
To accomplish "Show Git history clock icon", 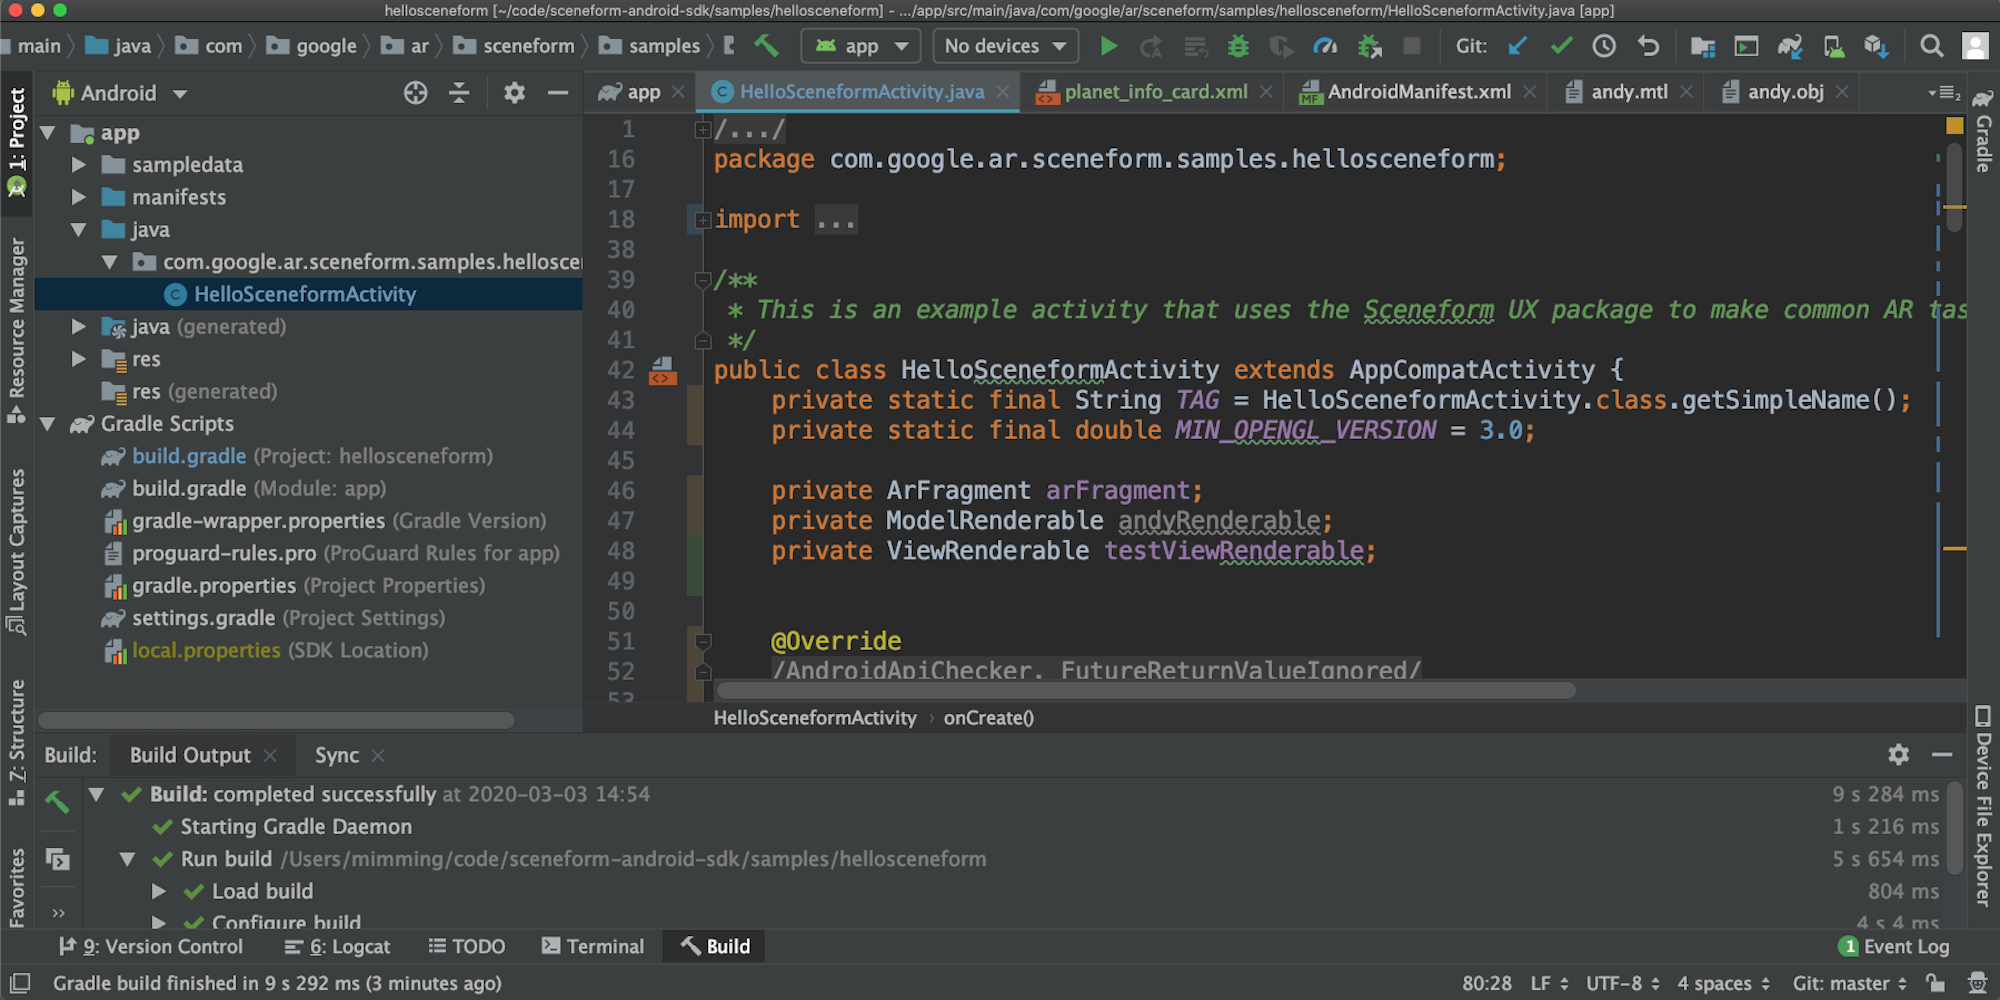I will point(1604,46).
